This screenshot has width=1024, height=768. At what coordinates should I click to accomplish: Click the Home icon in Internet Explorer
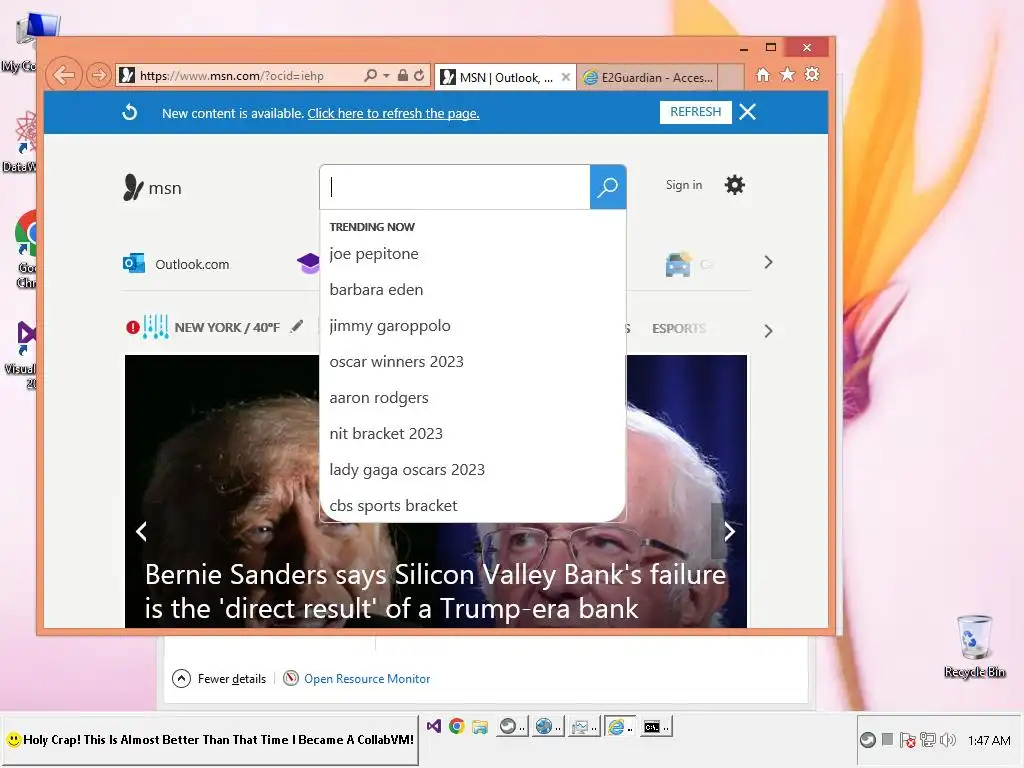pyautogui.click(x=763, y=75)
